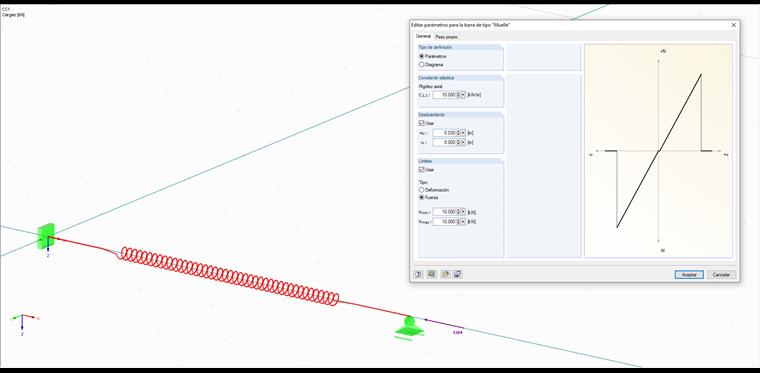Open the Rigidez axial value dropdown arrow
This screenshot has width=760, height=373.
click(463, 95)
